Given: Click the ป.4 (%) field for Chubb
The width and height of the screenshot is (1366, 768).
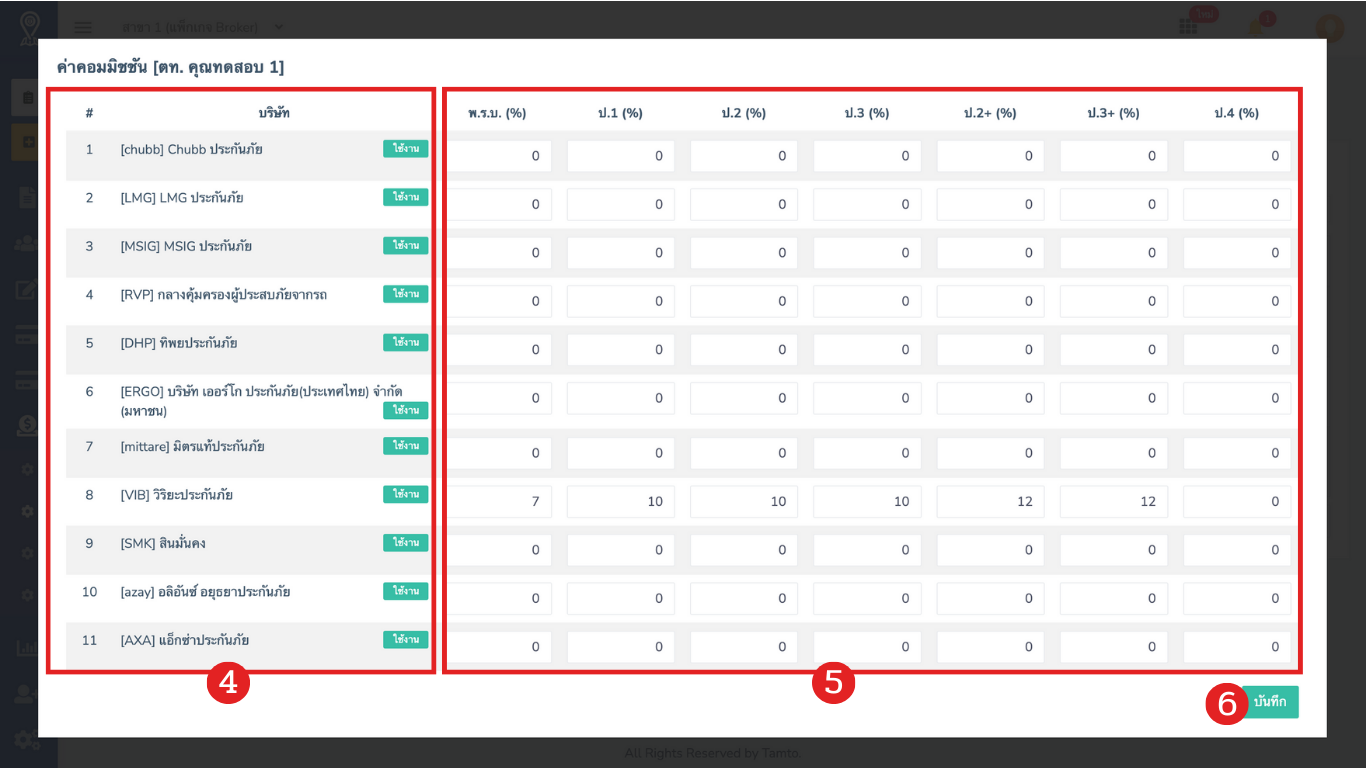Looking at the screenshot, I should tap(1237, 156).
